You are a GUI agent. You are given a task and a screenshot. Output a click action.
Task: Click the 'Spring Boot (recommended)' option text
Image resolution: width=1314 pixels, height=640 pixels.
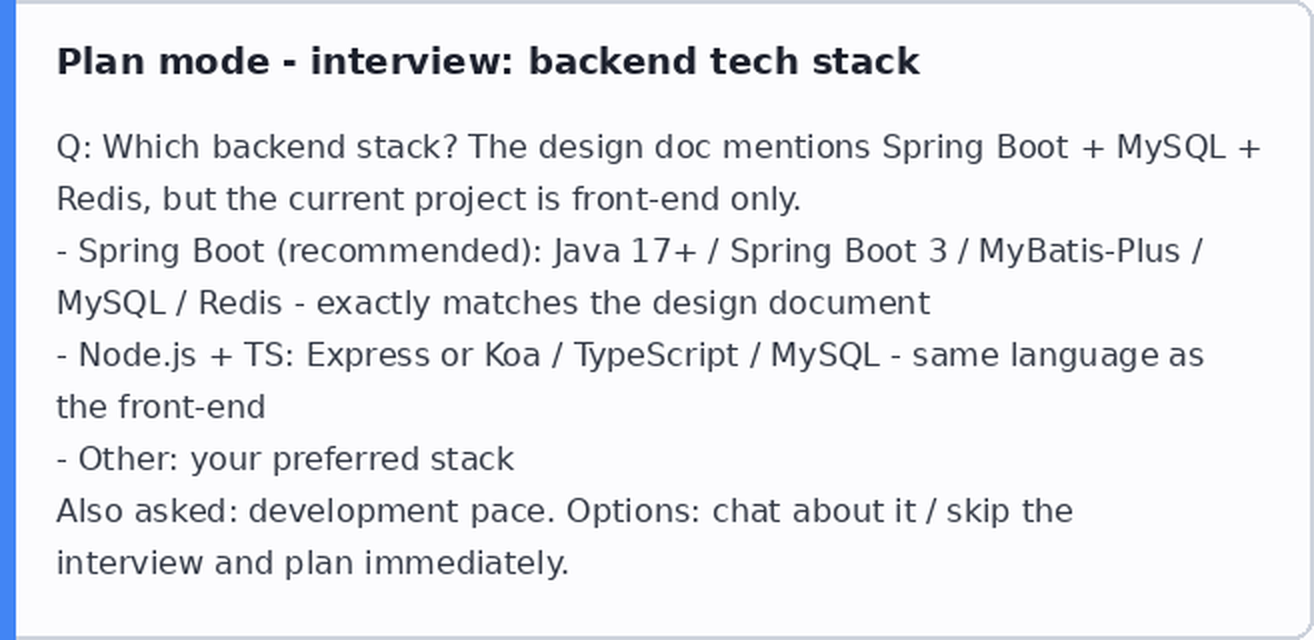[311, 252]
